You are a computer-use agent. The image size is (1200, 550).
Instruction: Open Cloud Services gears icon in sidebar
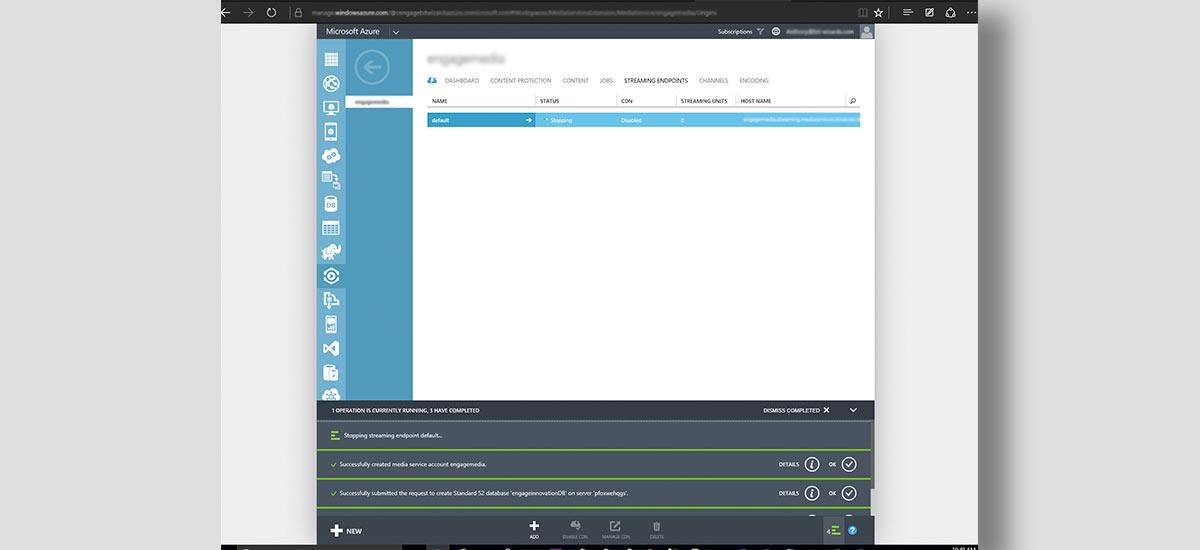331,156
